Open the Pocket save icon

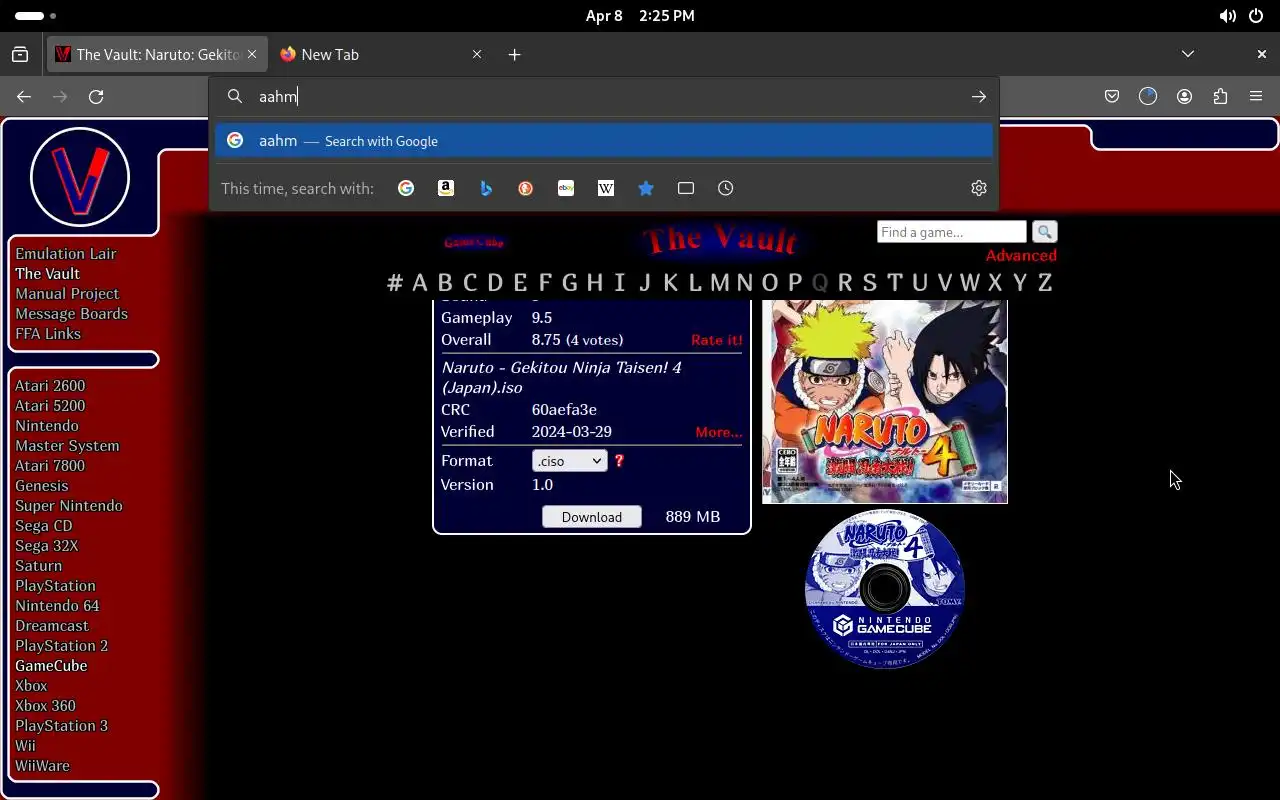(x=1112, y=96)
